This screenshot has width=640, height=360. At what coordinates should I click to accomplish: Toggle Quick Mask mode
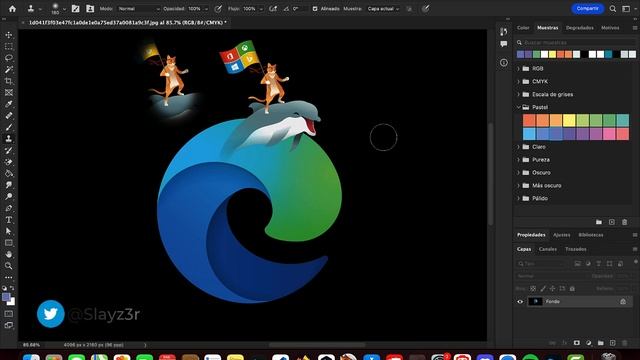coord(9,314)
